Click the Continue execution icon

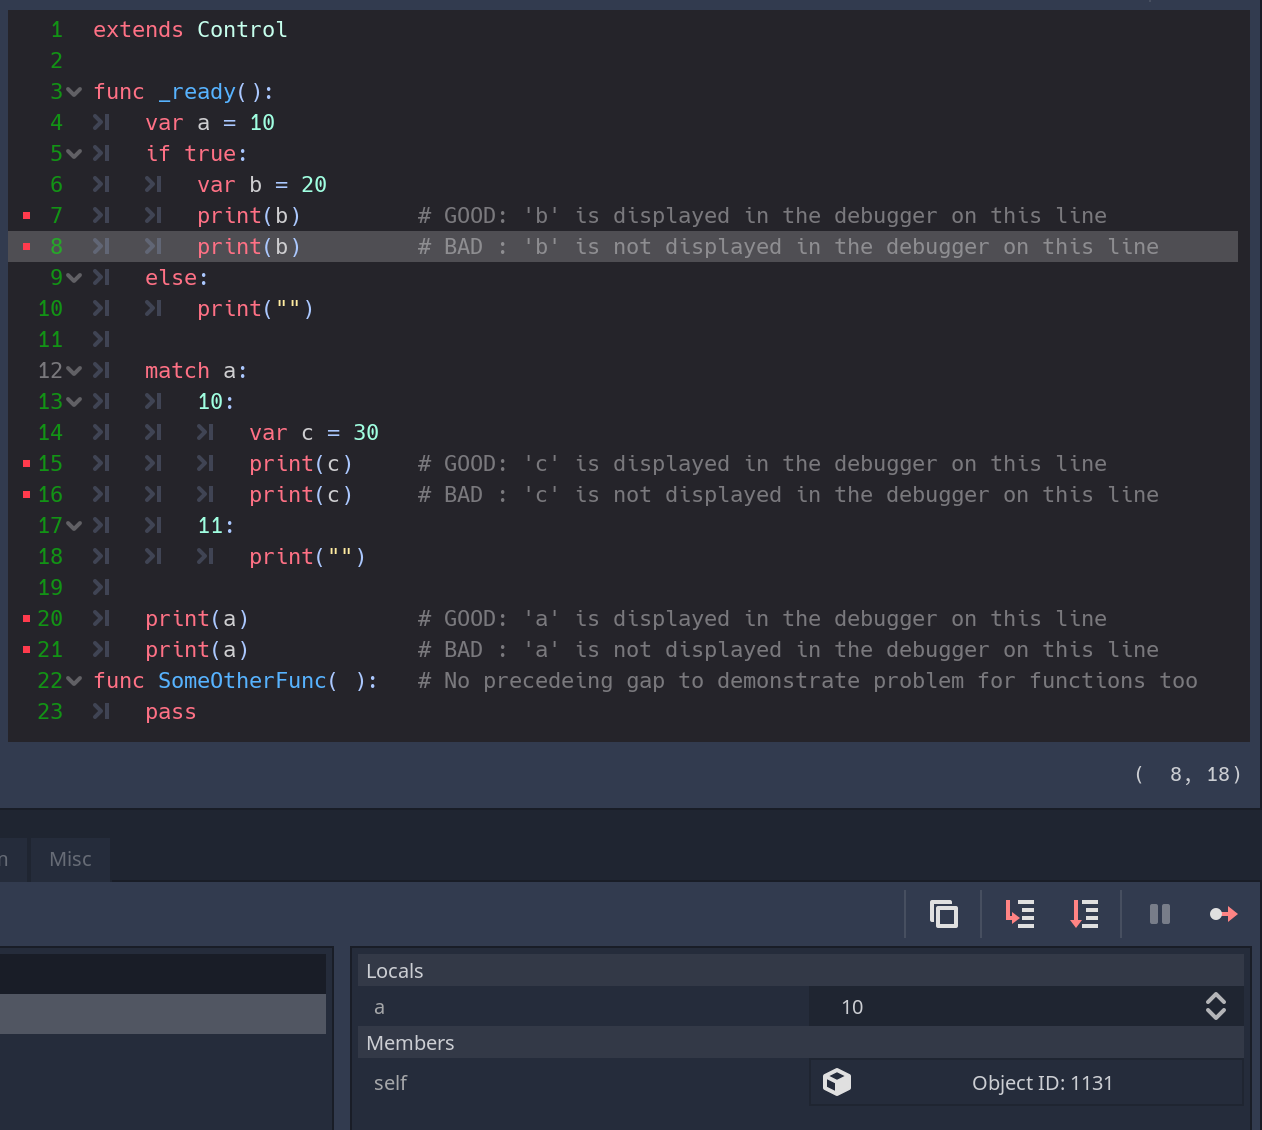click(1222, 913)
